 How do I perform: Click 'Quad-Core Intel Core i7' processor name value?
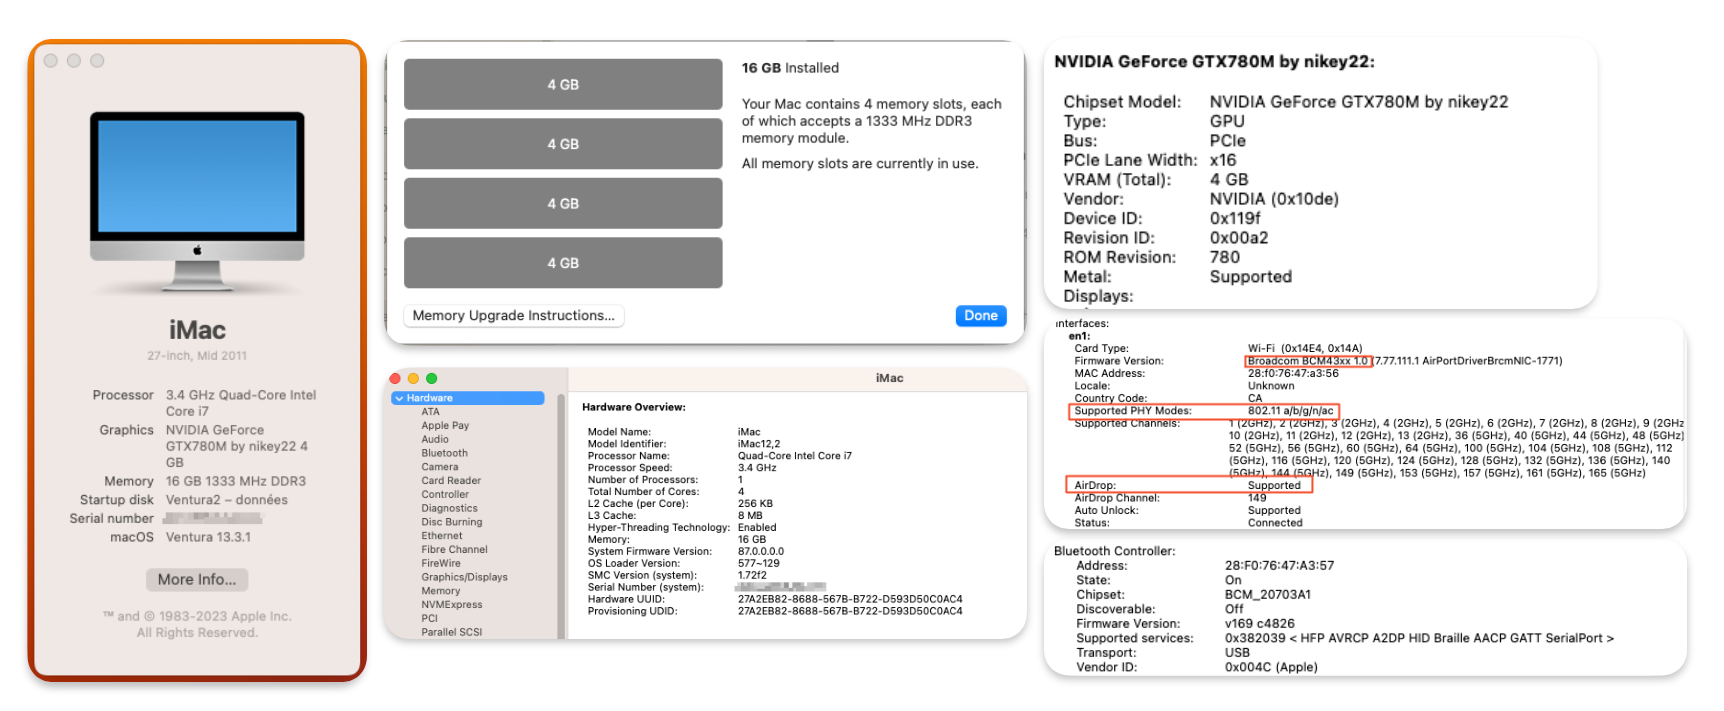coord(795,456)
